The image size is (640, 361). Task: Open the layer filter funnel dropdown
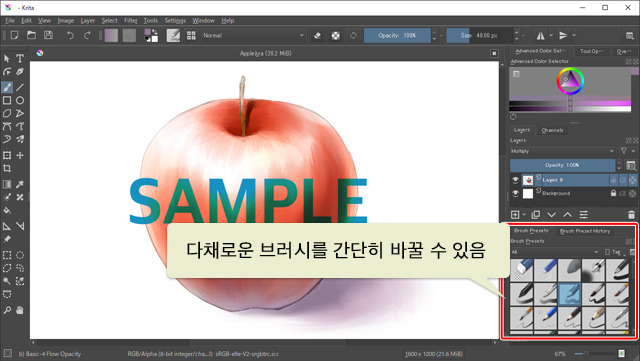626,151
